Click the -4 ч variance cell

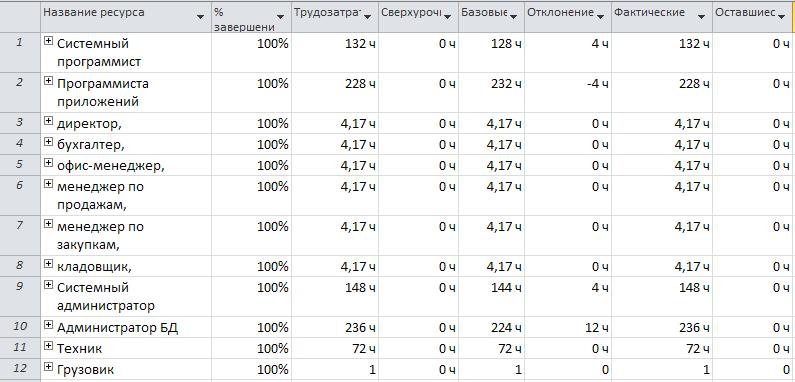[x=568, y=92]
